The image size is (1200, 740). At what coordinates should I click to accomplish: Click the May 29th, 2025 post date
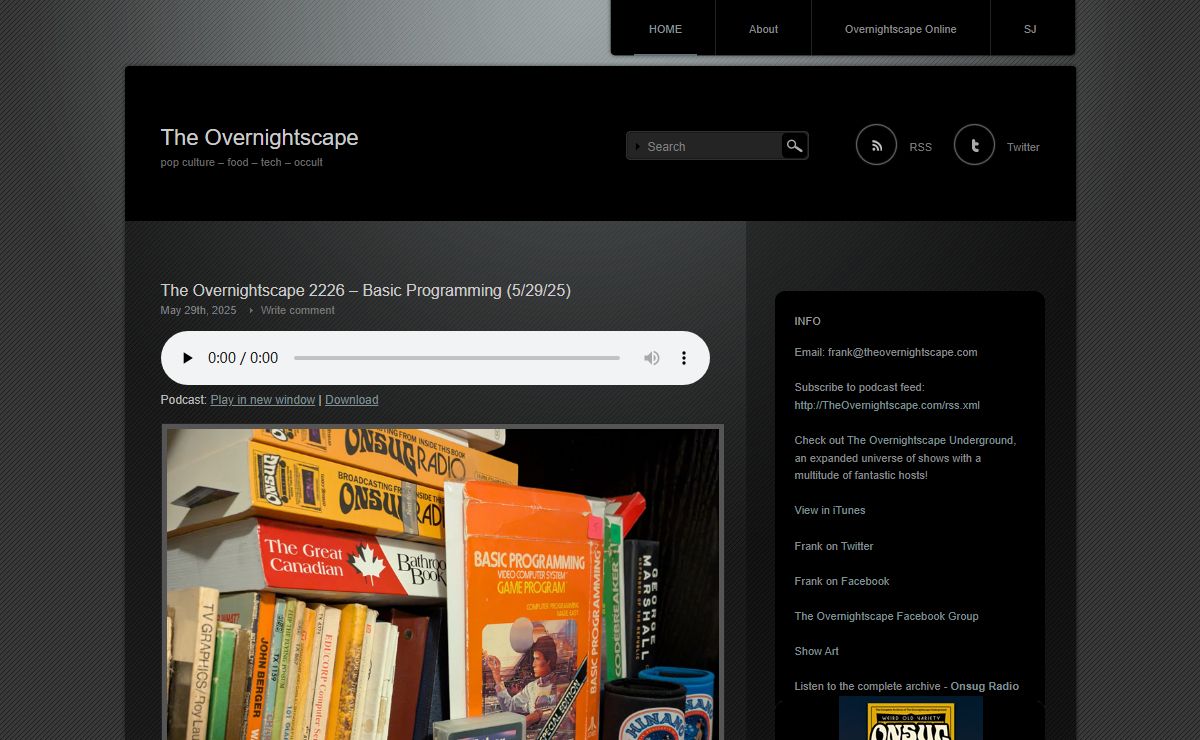tap(198, 310)
